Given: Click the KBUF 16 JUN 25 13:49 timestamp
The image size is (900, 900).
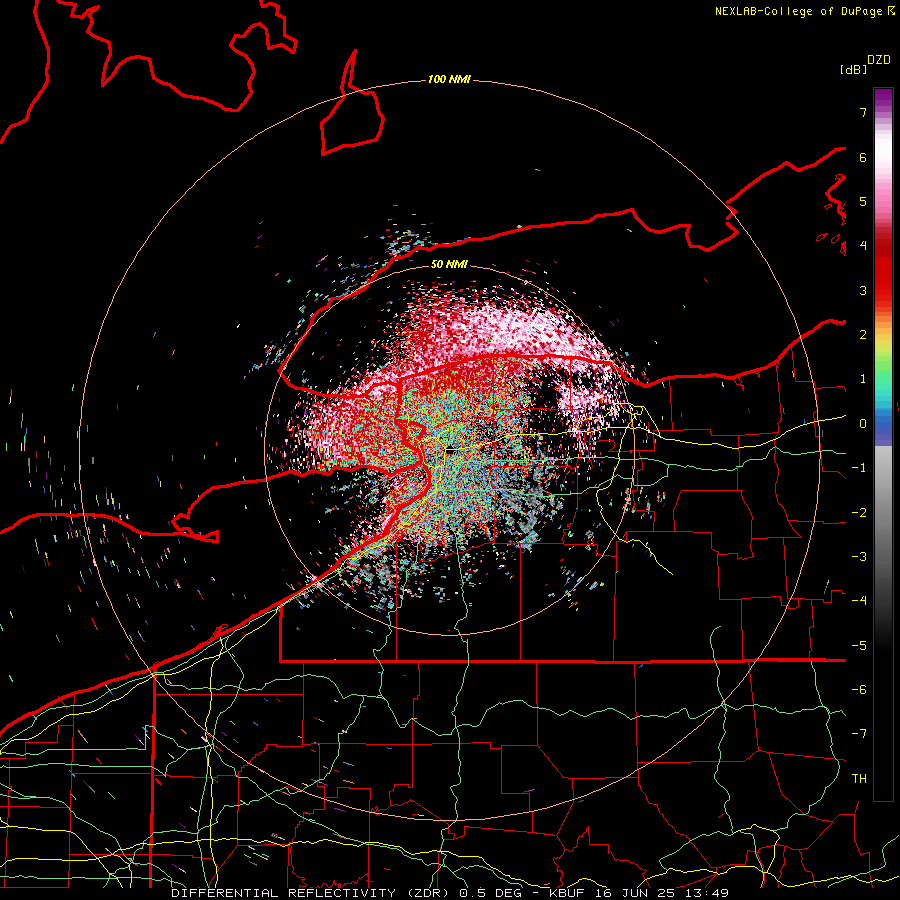Looking at the screenshot, I should [639, 893].
